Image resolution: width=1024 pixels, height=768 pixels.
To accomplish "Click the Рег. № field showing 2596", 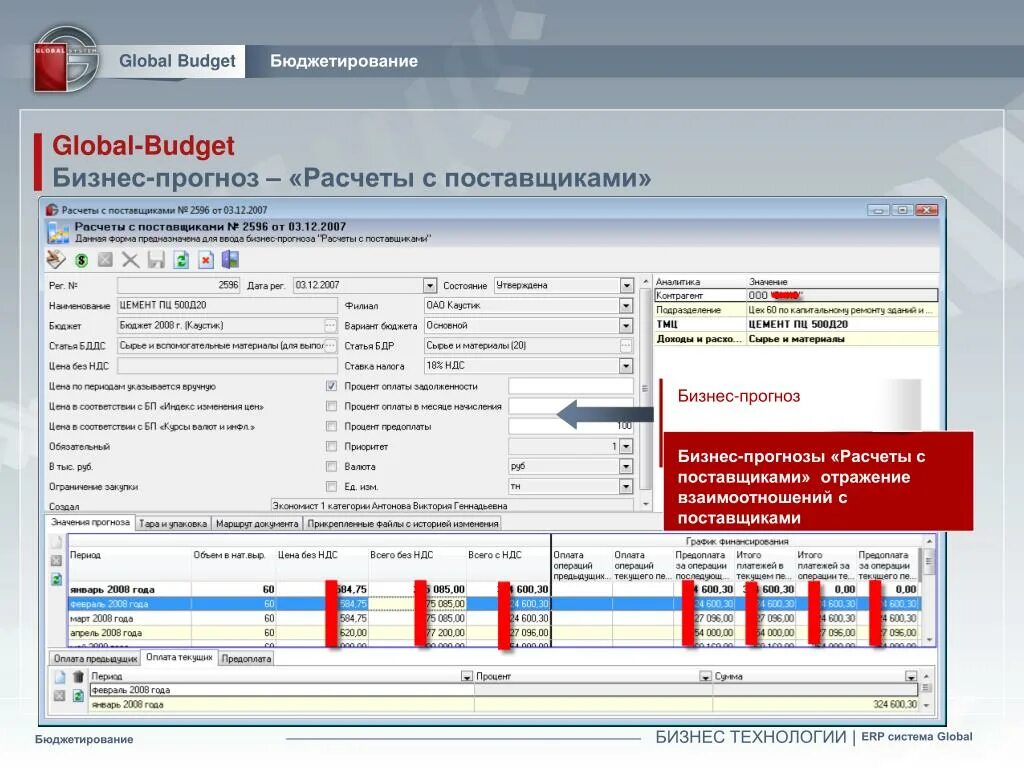I will click(178, 285).
